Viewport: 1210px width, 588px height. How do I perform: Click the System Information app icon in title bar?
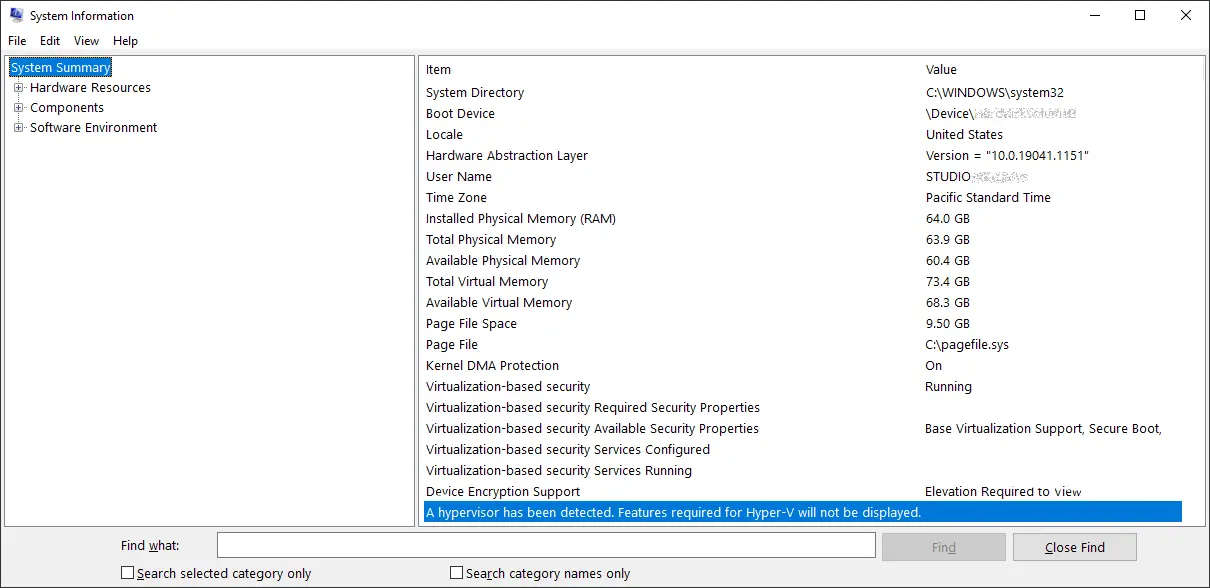16,16
